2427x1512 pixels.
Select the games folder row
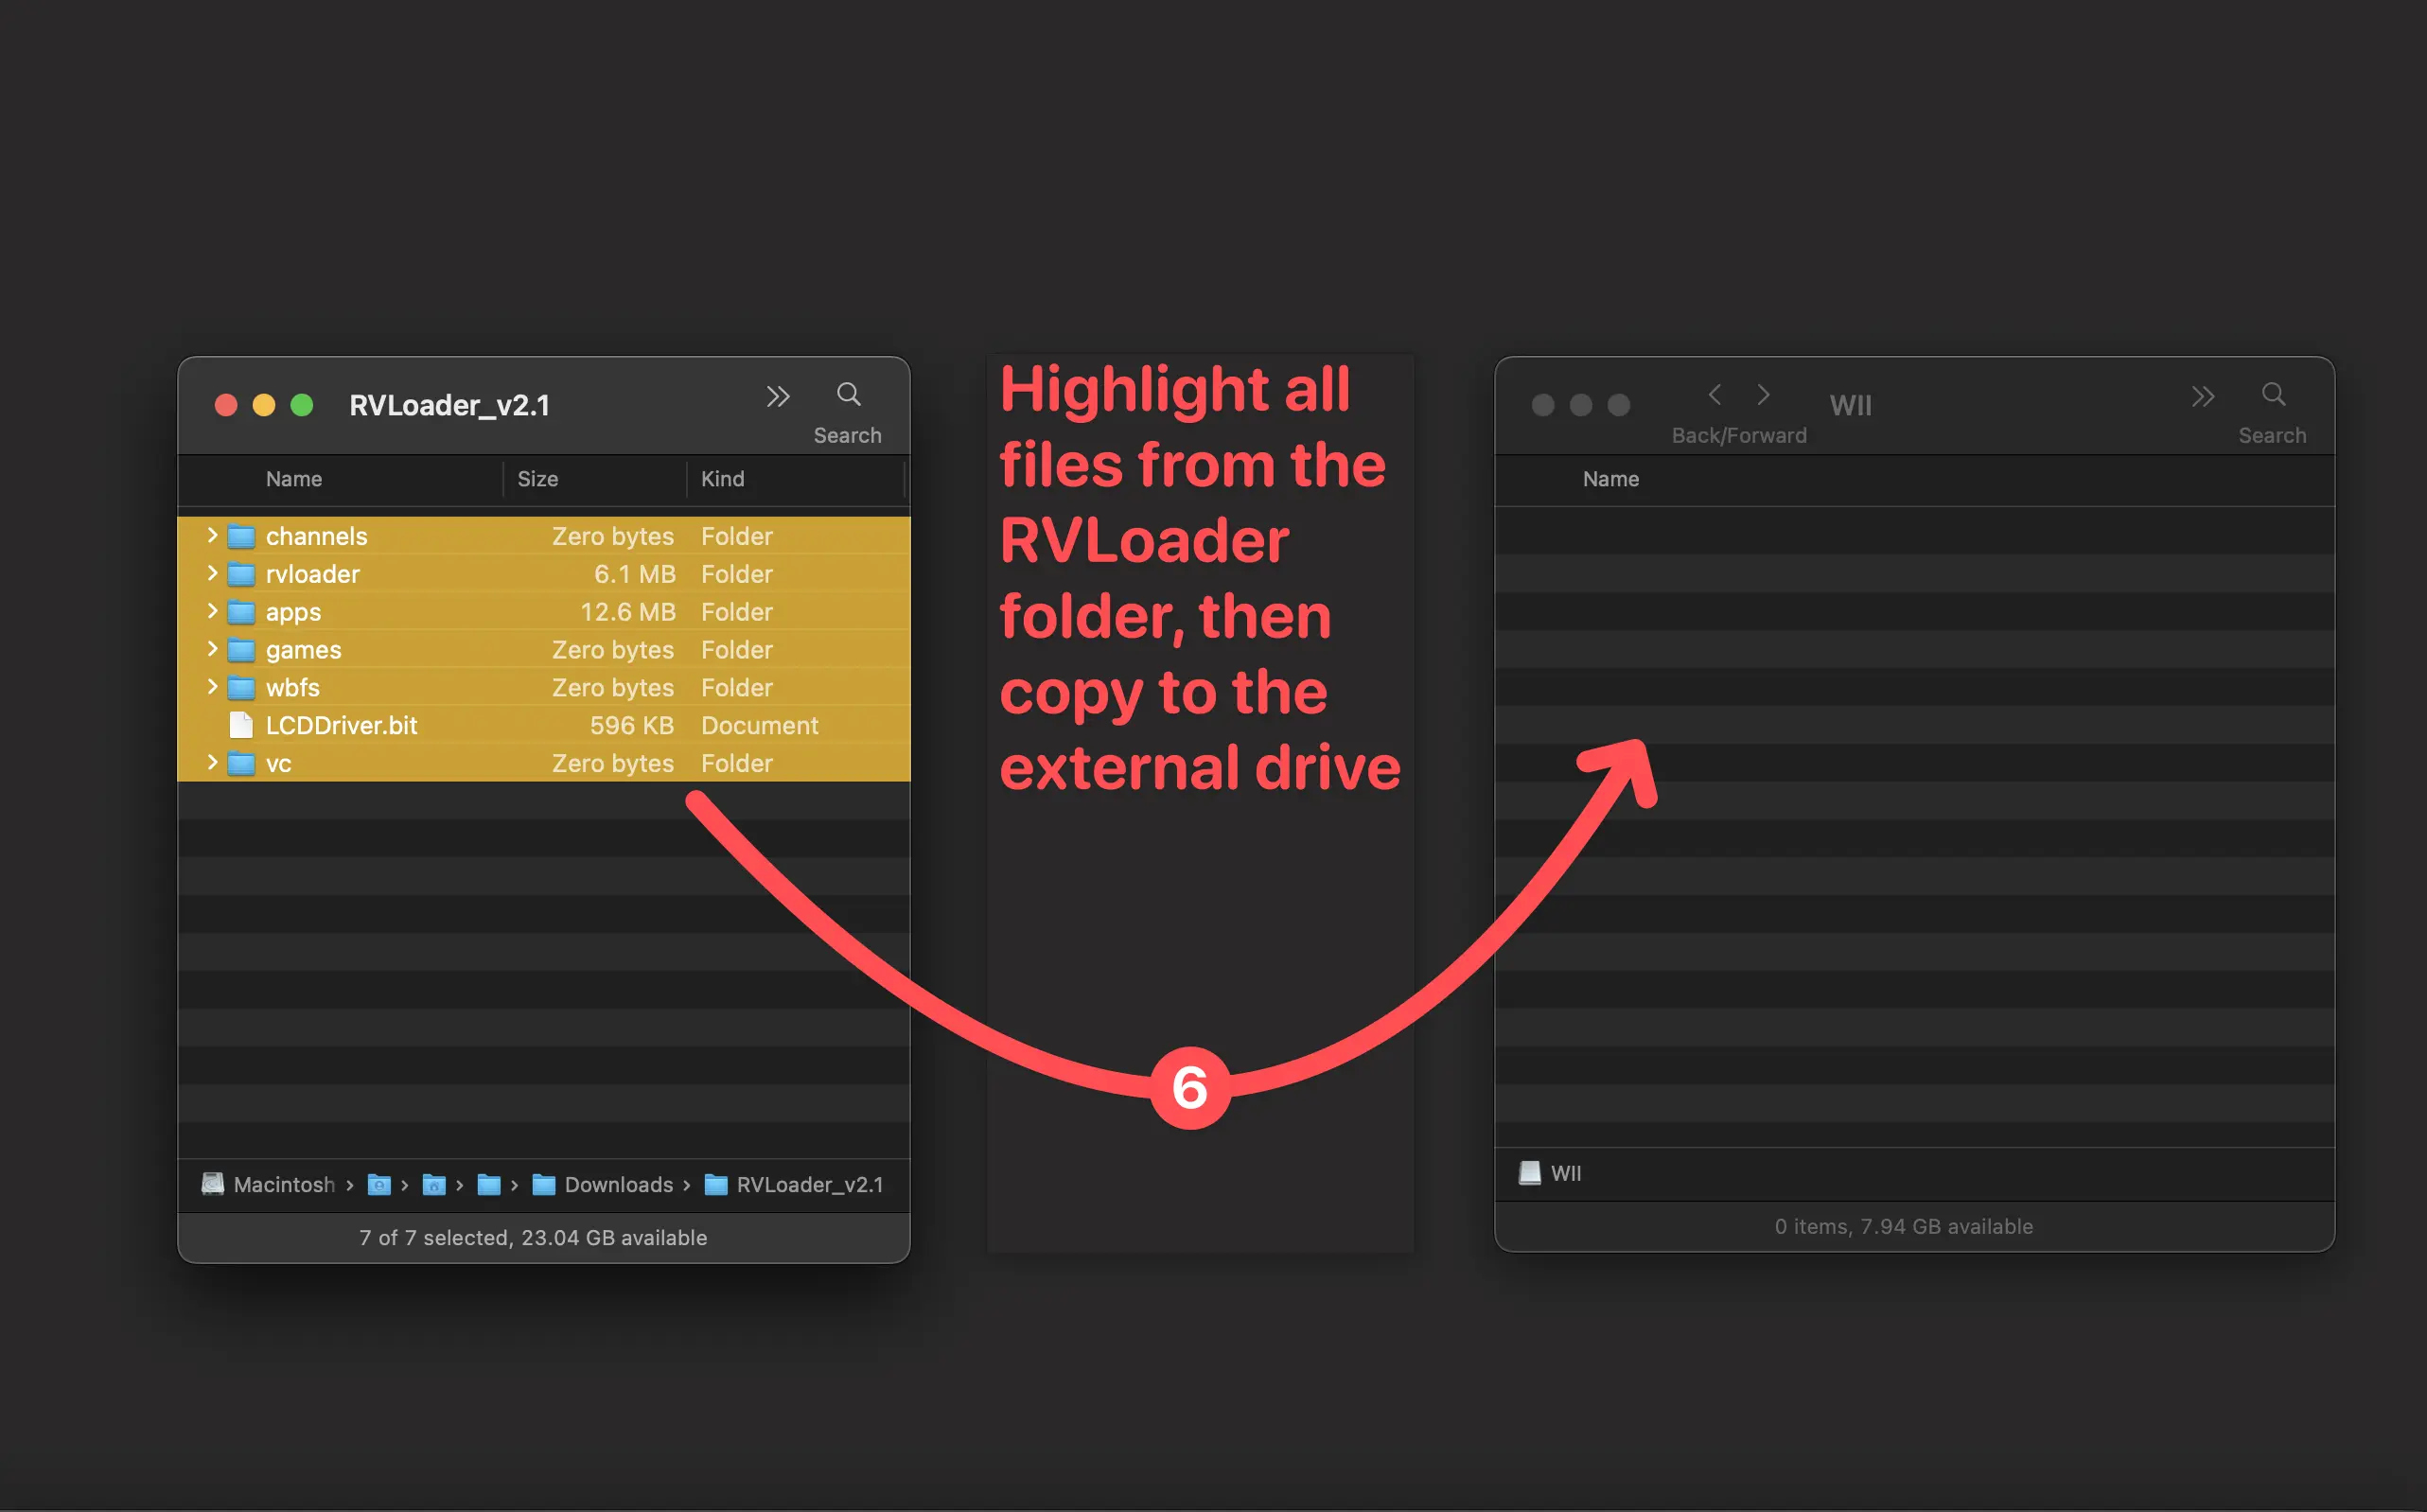[304, 650]
